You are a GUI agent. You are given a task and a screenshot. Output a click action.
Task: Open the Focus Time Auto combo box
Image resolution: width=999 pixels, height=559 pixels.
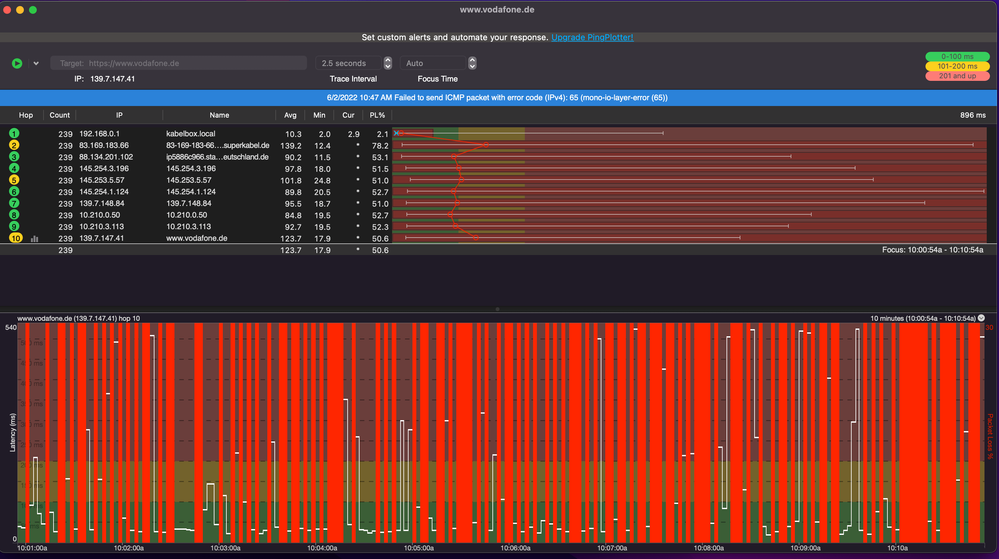coord(433,63)
